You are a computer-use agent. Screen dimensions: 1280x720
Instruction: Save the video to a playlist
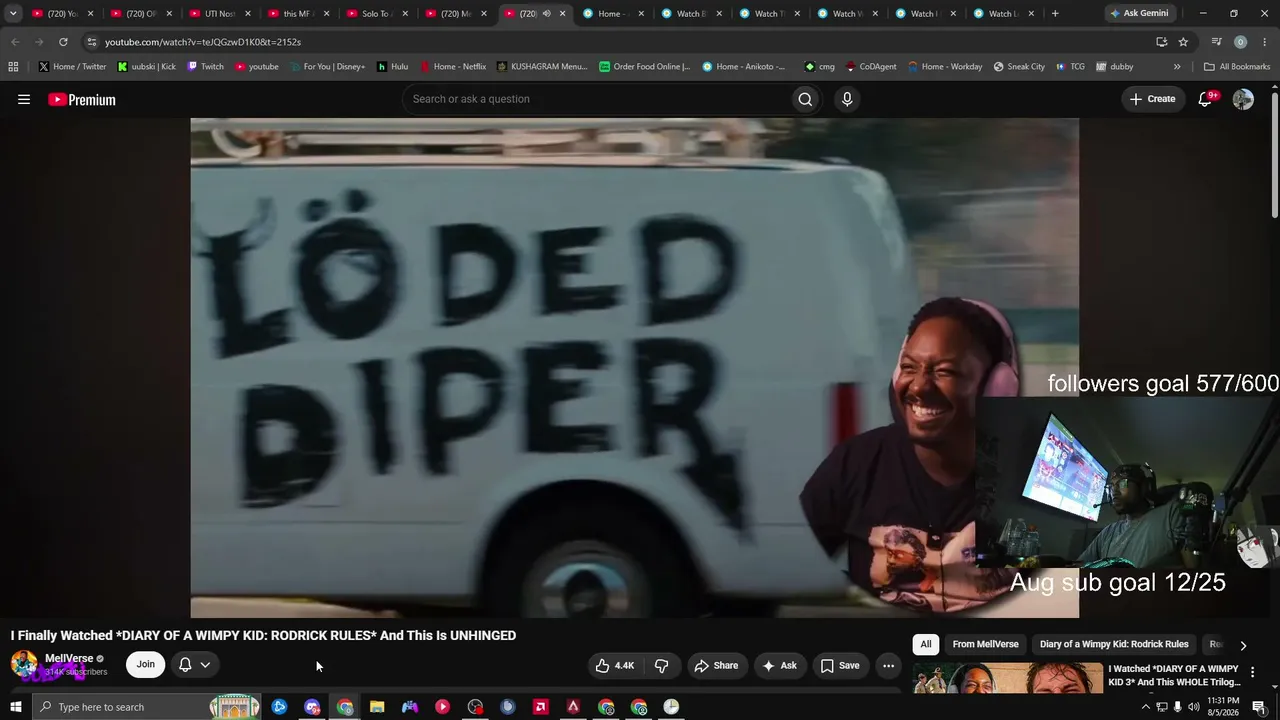coord(840,665)
